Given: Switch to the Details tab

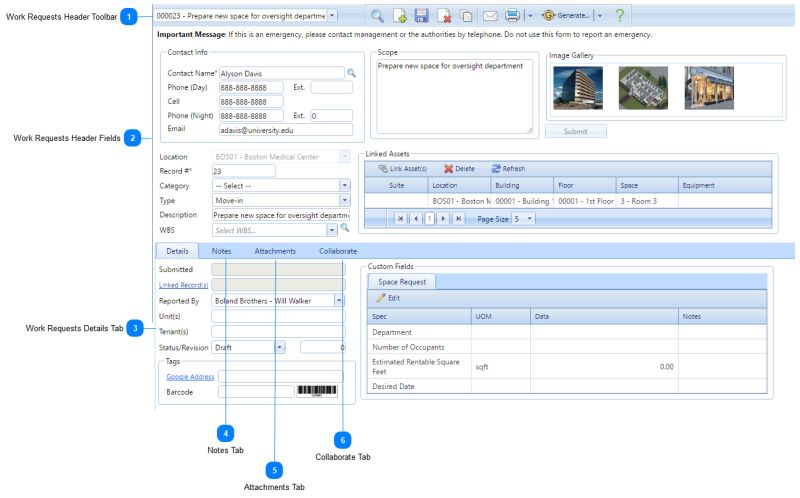Looking at the screenshot, I should [177, 251].
